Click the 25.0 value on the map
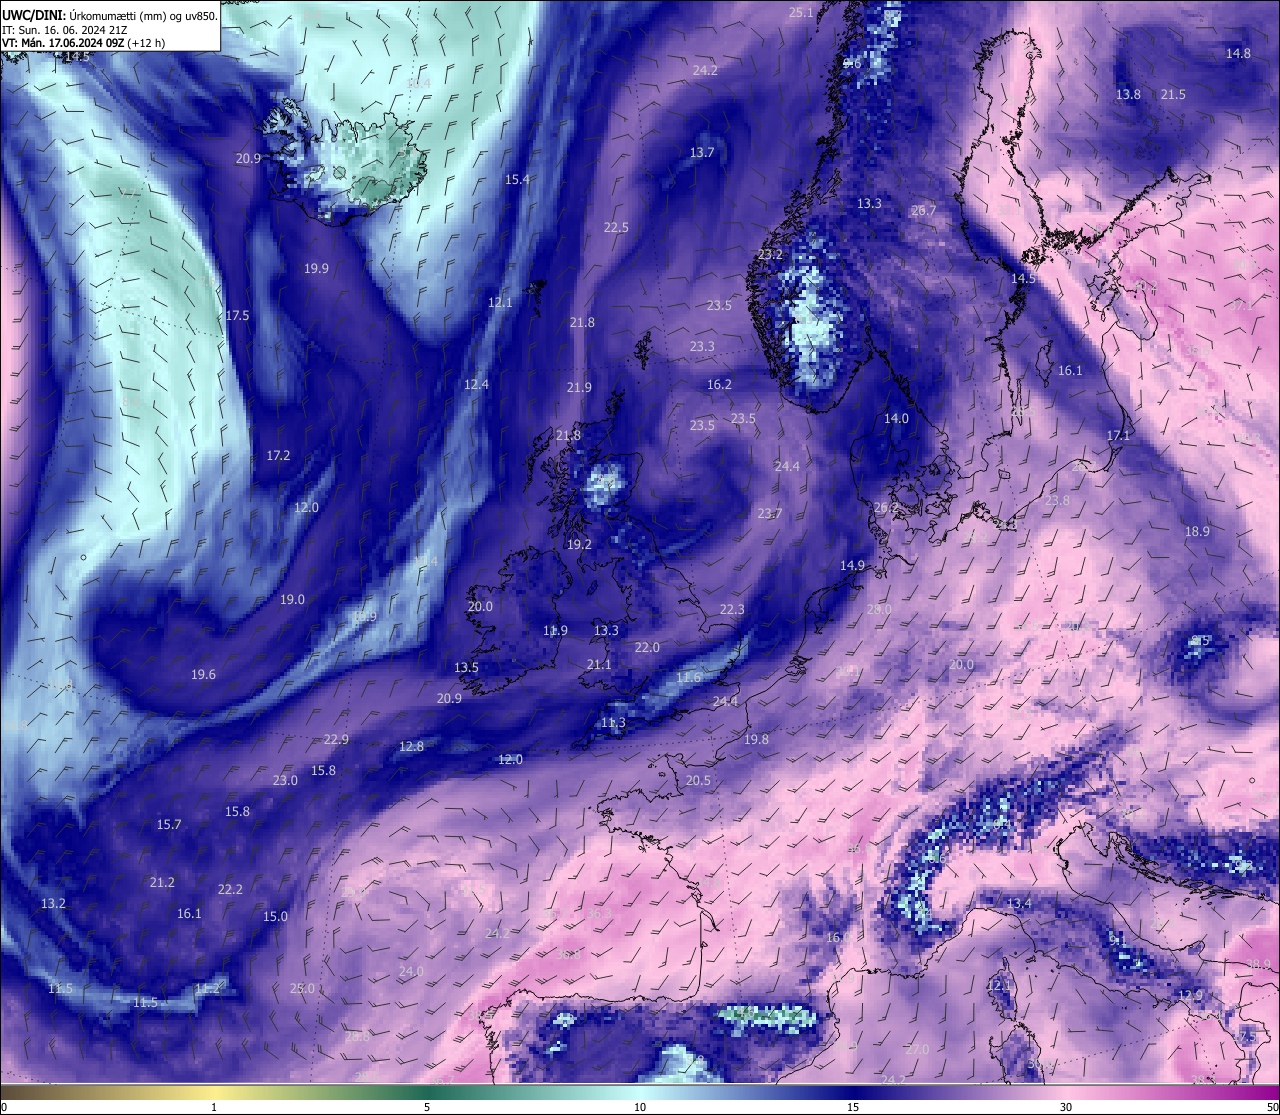 pyautogui.click(x=302, y=988)
